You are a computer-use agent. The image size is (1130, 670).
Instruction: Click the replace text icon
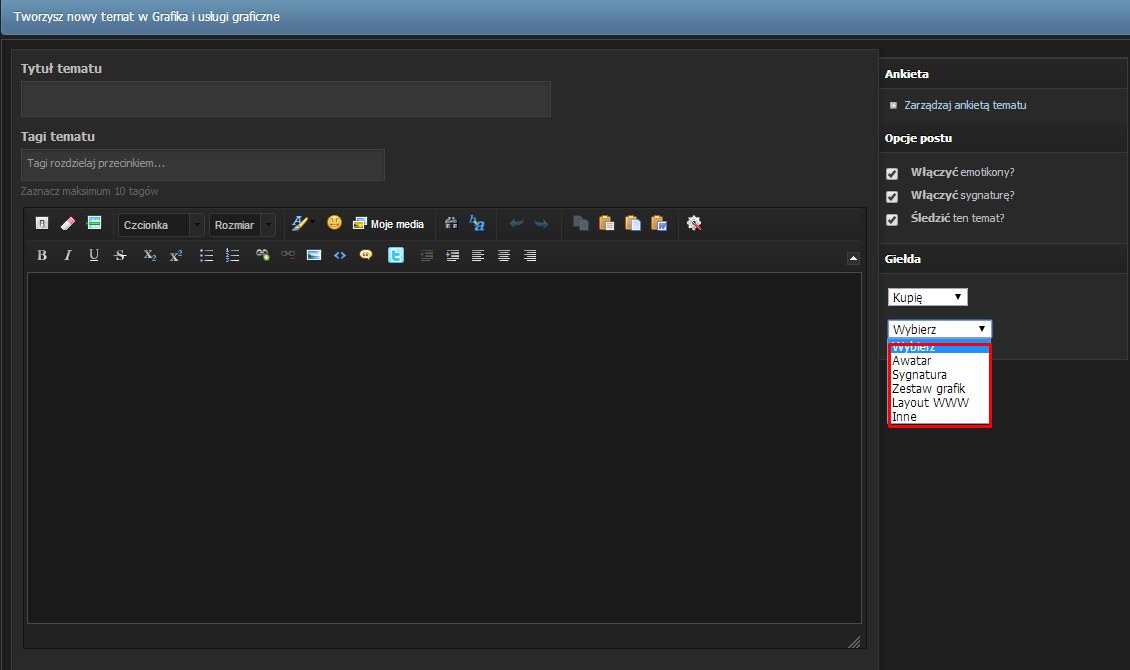pyautogui.click(x=477, y=223)
